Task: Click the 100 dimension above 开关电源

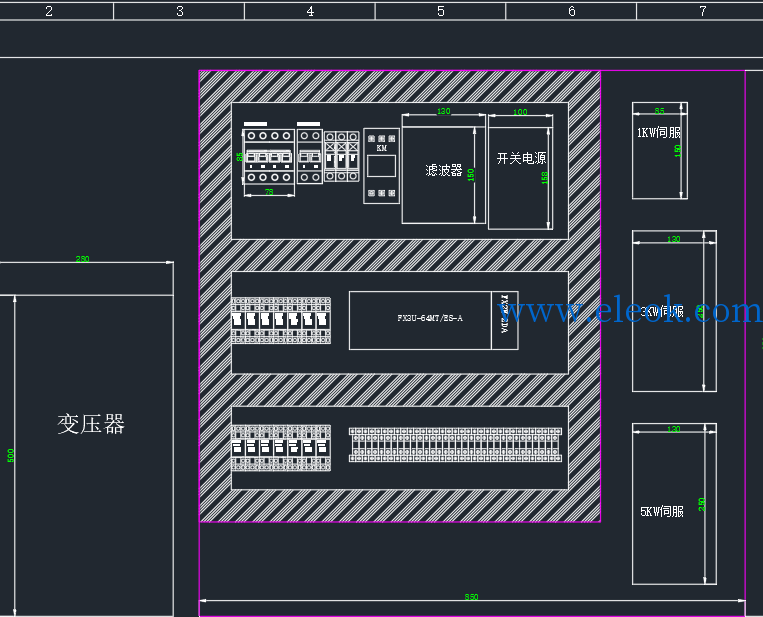Action: click(520, 112)
